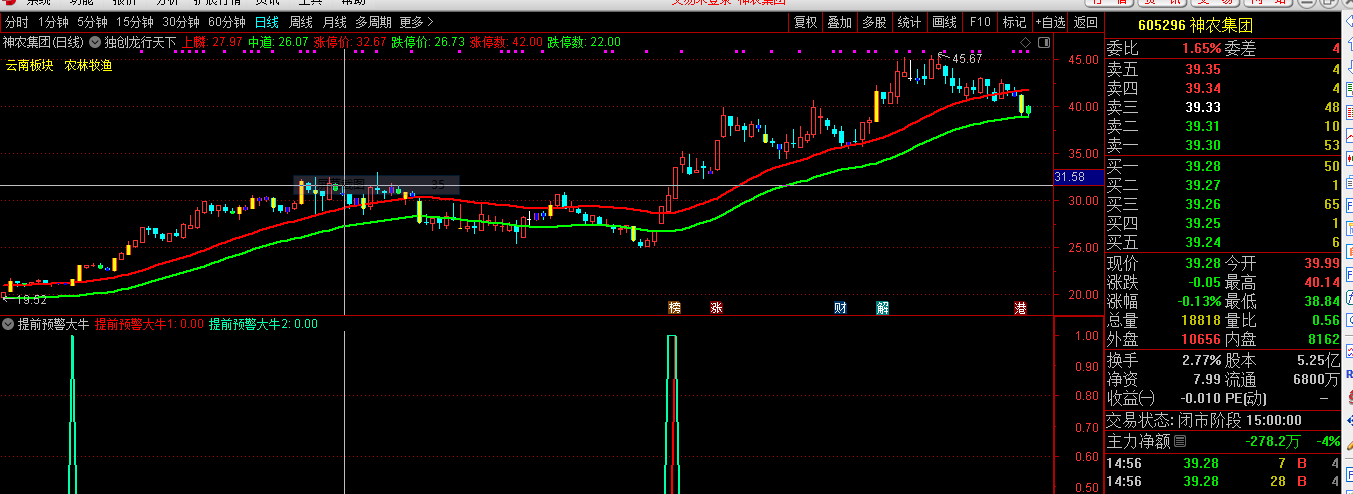The image size is (1353, 494).
Task: Select the 1分钟 period
Action: pyautogui.click(x=53, y=22)
